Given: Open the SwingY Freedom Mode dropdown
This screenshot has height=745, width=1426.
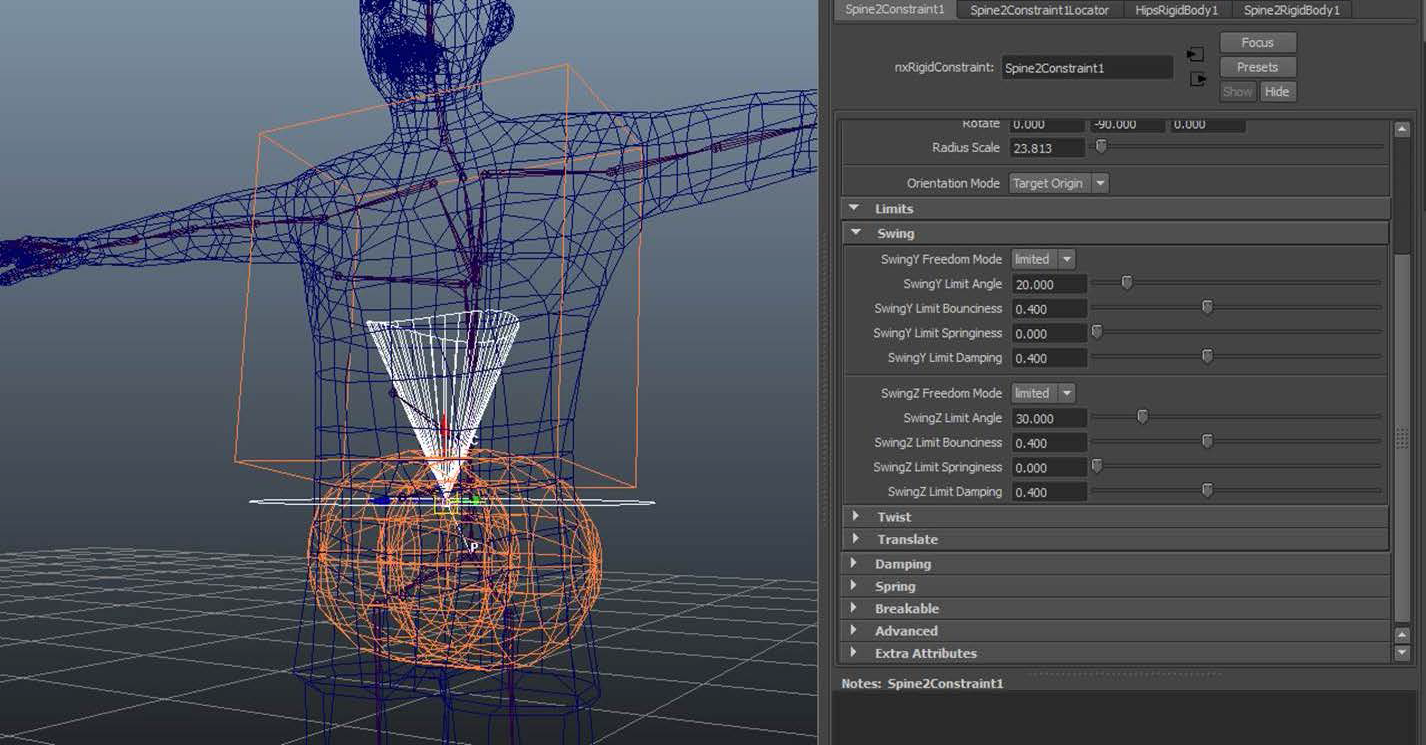Looking at the screenshot, I should tap(1043, 259).
